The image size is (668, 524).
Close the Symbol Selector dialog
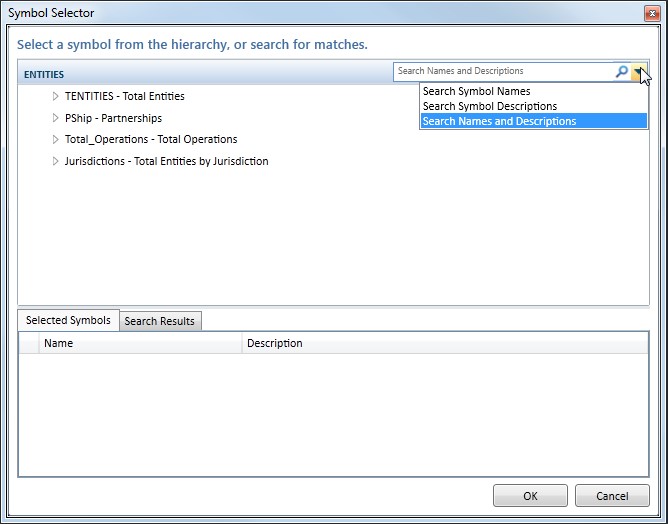(649, 12)
